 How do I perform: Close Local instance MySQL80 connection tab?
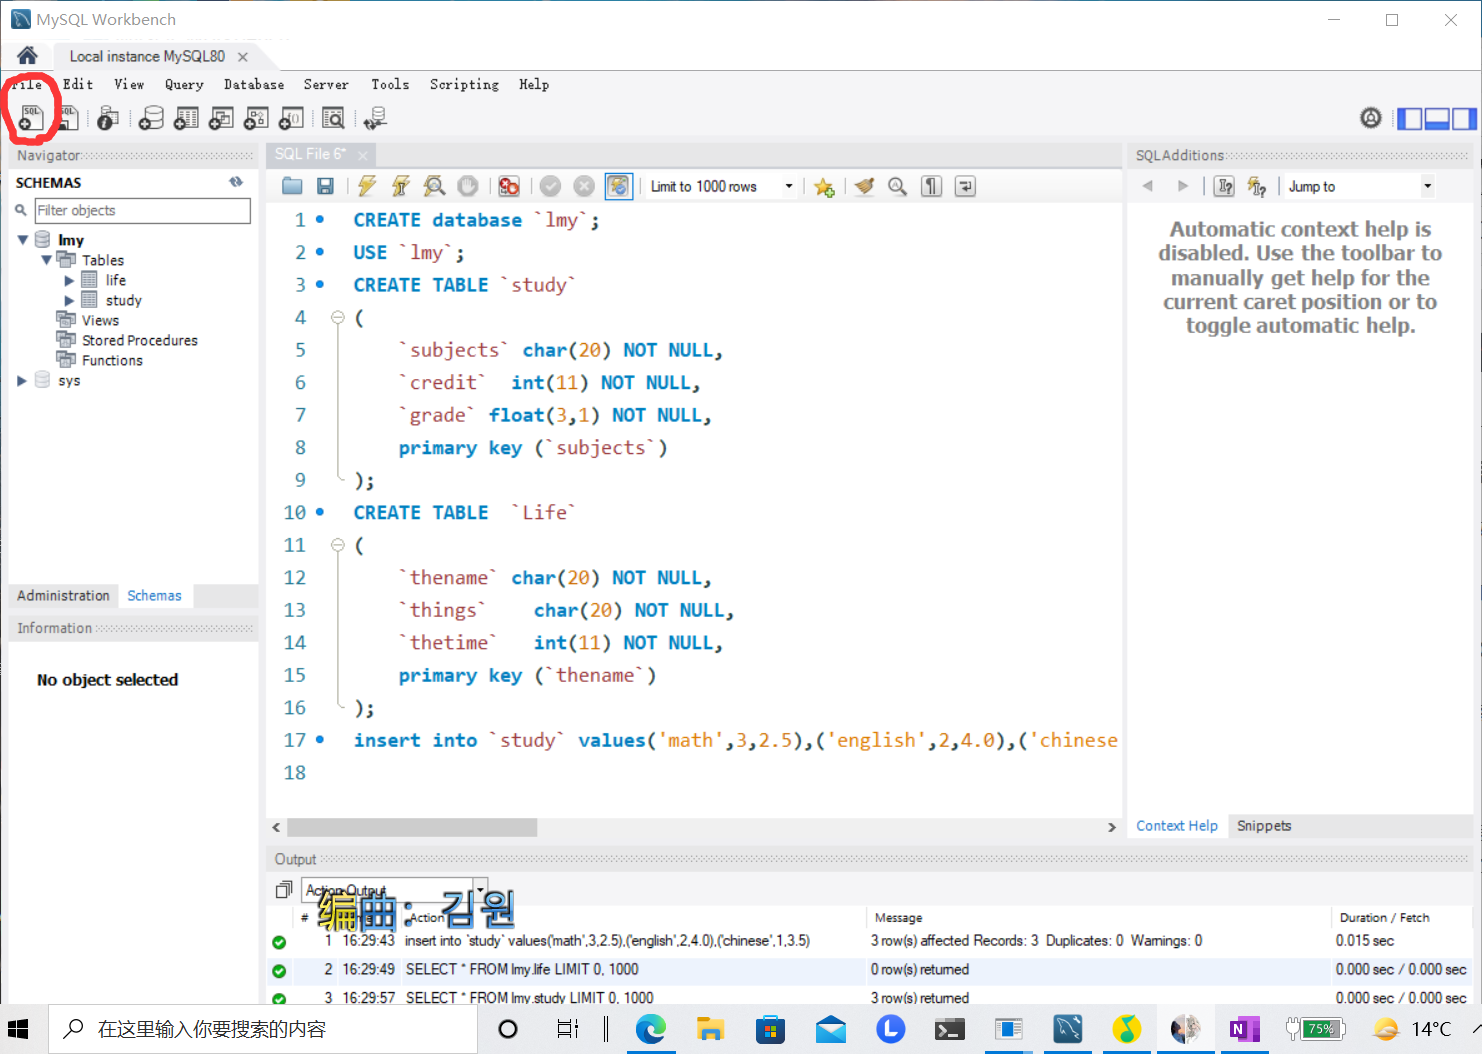pyautogui.click(x=243, y=57)
